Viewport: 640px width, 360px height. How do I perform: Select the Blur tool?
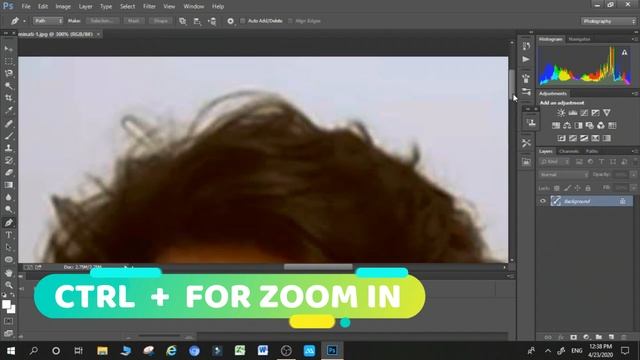[9, 197]
